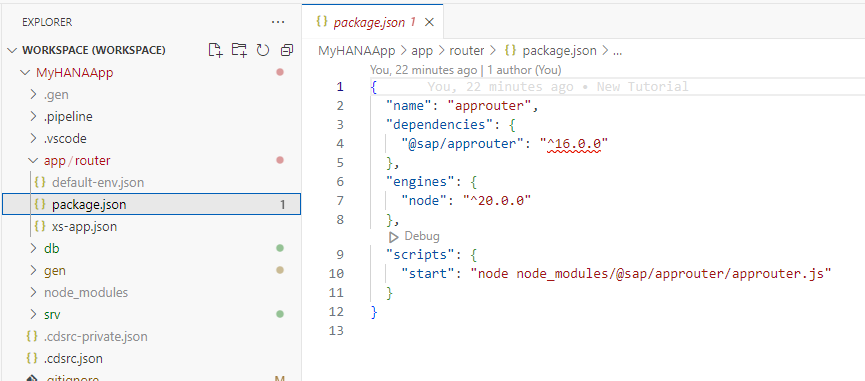
Task: Click the New File icon
Action: tap(215, 50)
